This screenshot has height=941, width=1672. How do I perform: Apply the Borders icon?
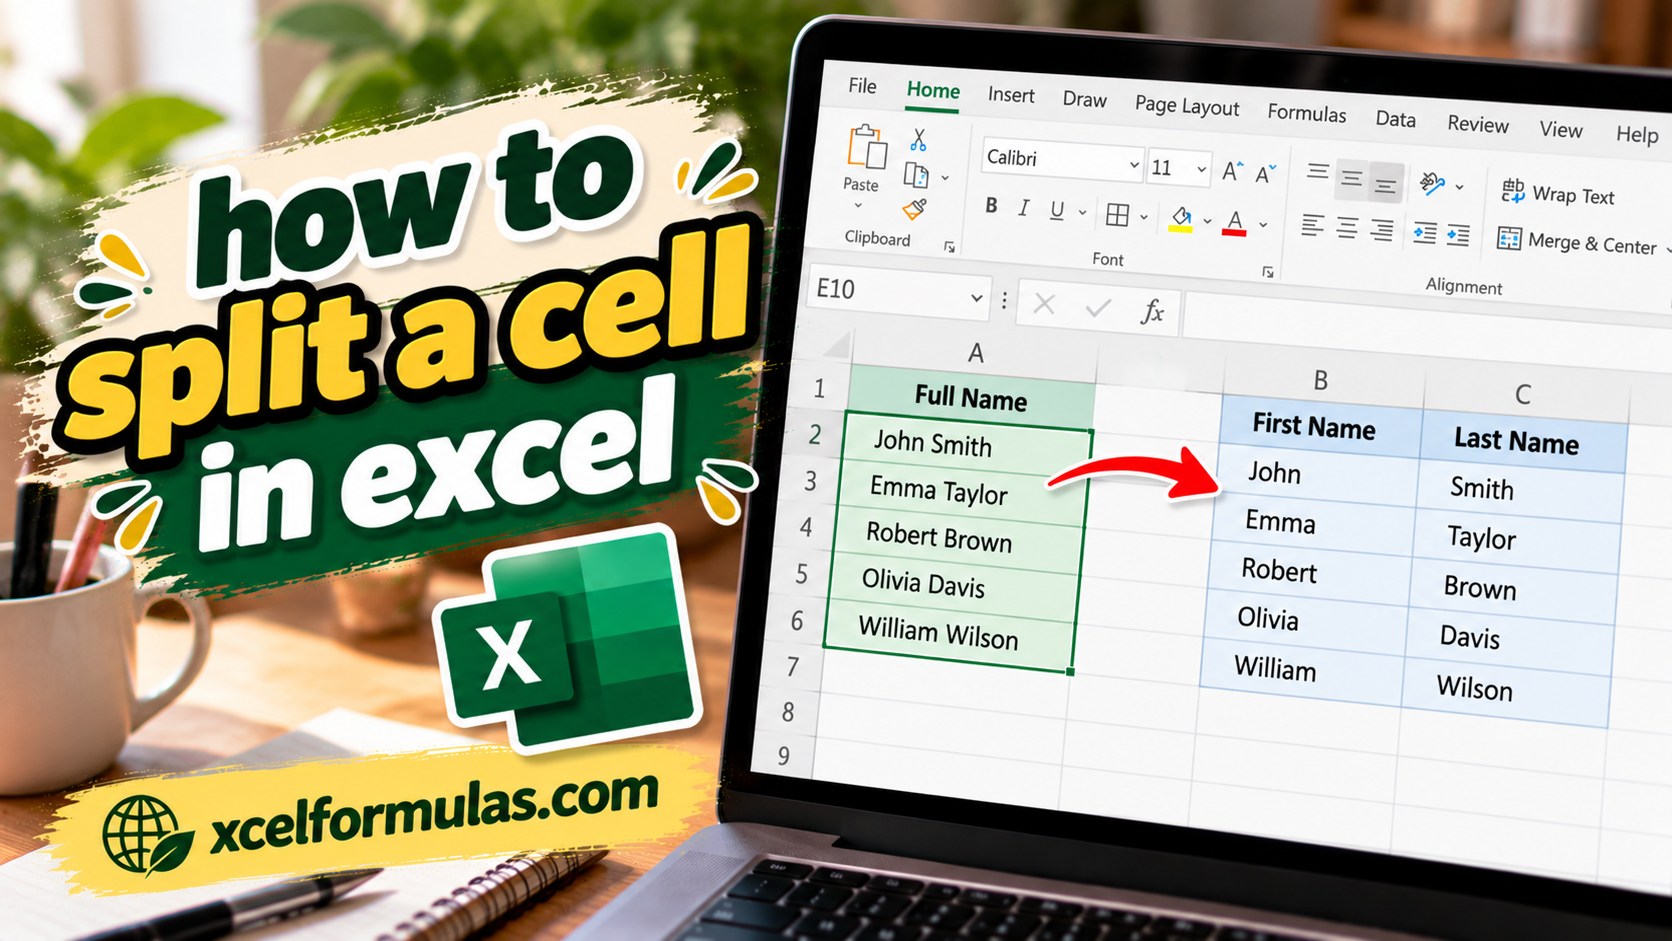click(1117, 215)
